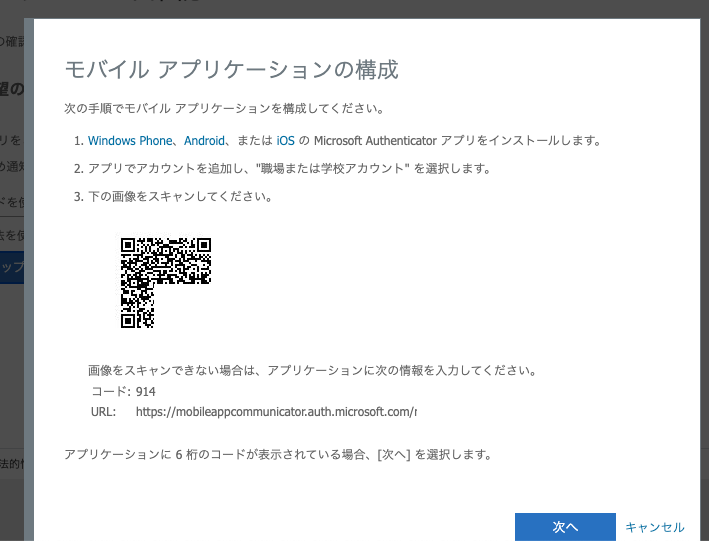Click step 3 text 下の画像をスキャンしてください

click(180, 197)
